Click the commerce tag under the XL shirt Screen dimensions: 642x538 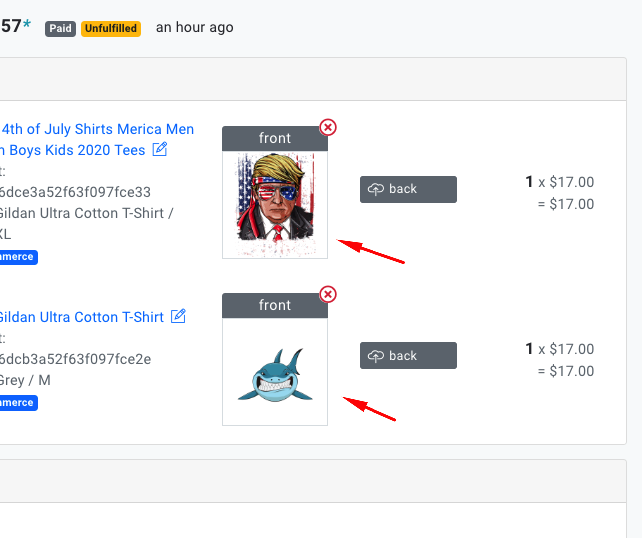tap(19, 257)
